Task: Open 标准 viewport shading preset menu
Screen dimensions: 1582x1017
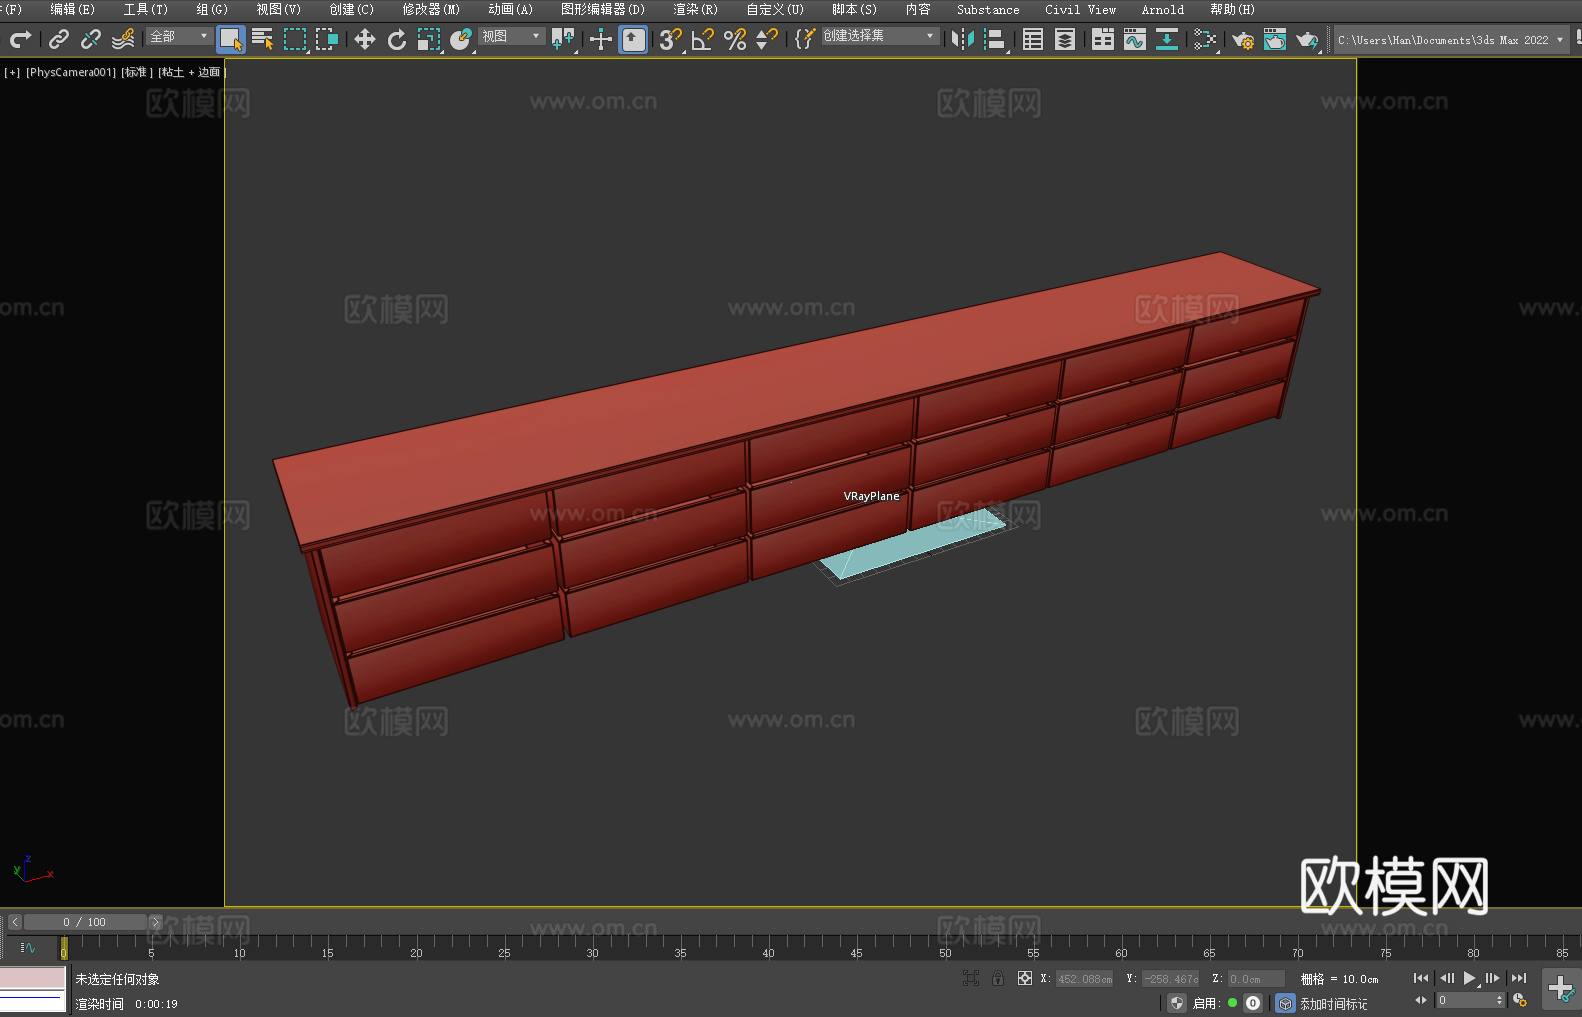Action: [137, 72]
